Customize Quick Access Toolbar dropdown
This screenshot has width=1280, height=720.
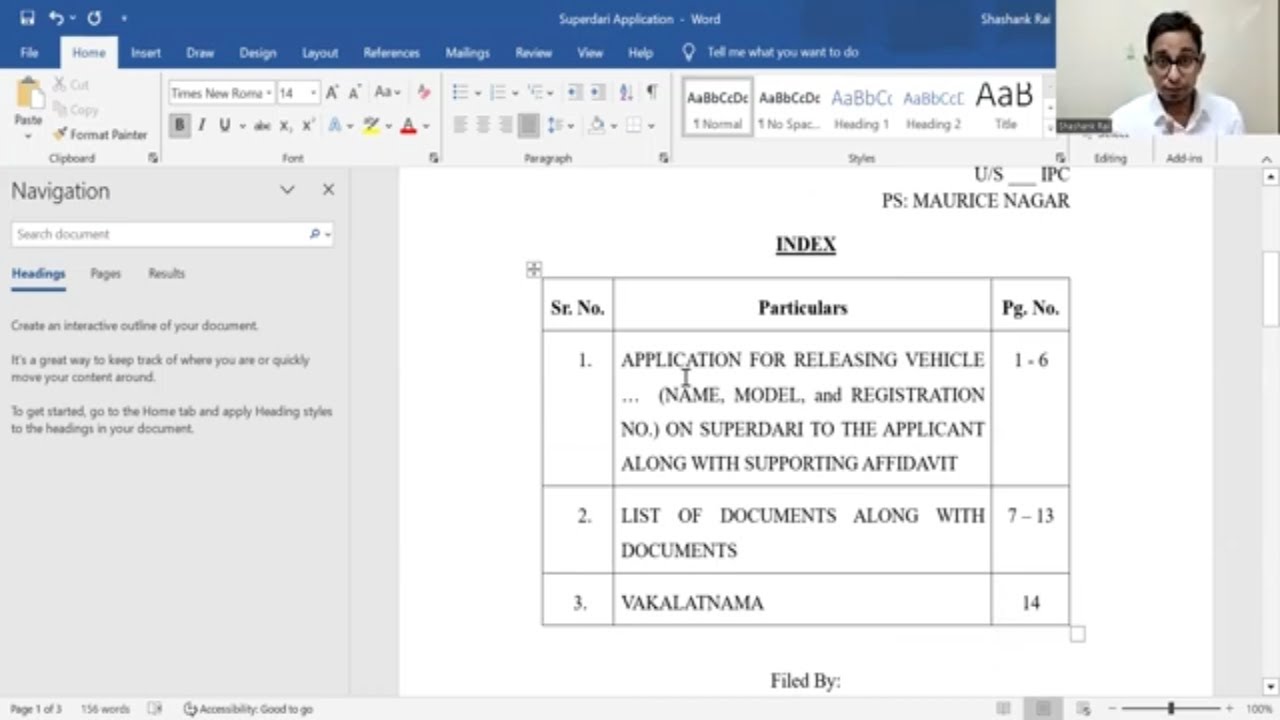click(124, 18)
